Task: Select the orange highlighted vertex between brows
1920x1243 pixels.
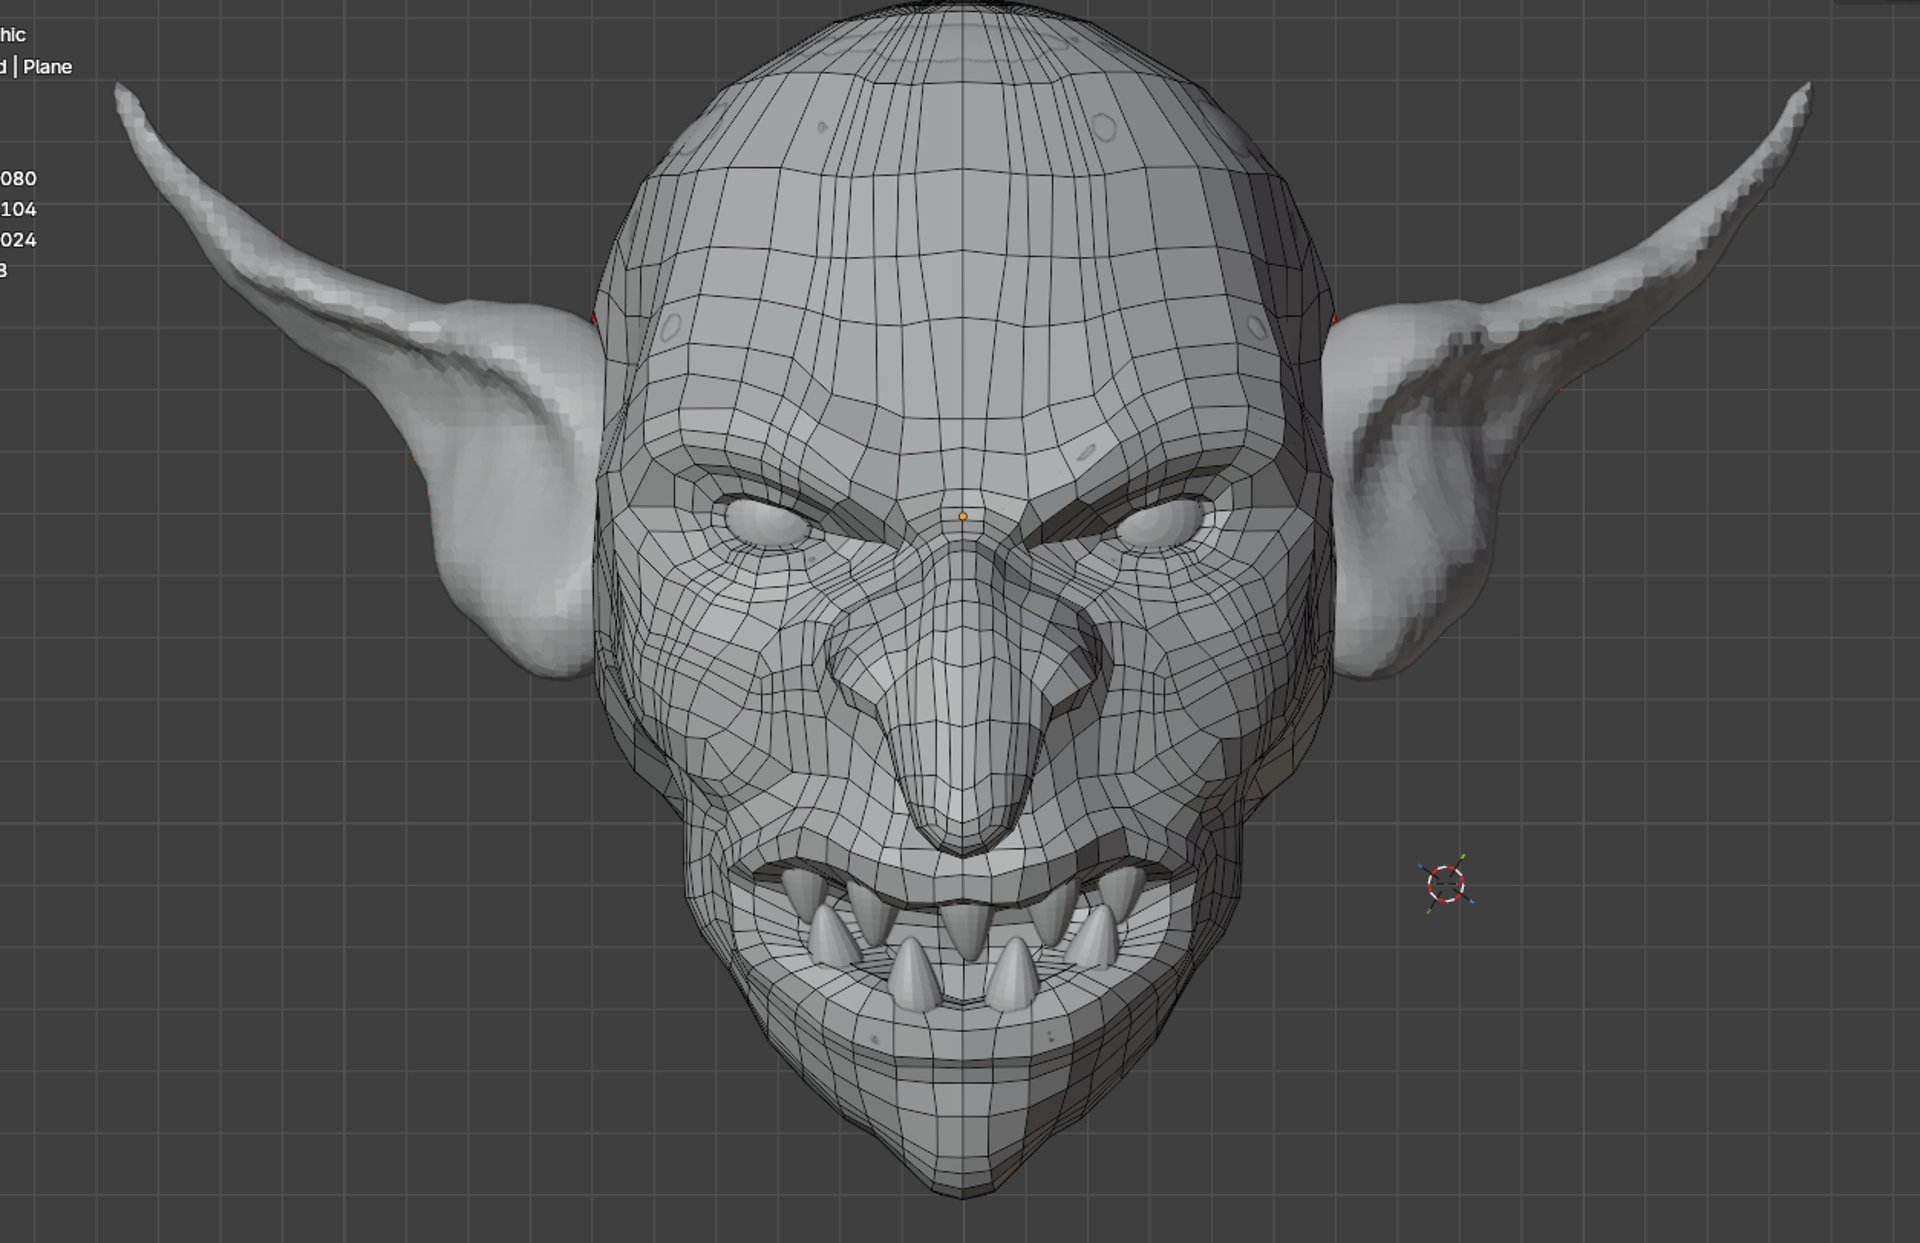Action: pos(963,517)
